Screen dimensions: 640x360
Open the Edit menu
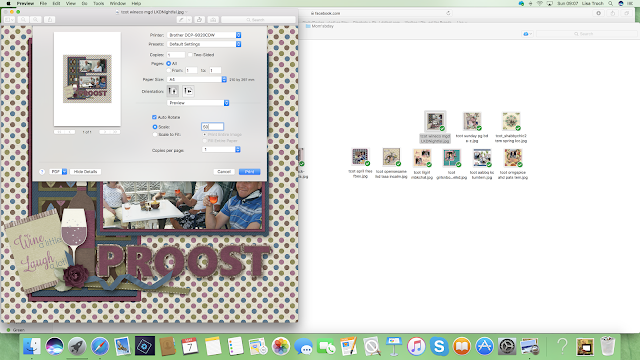[56, 3]
